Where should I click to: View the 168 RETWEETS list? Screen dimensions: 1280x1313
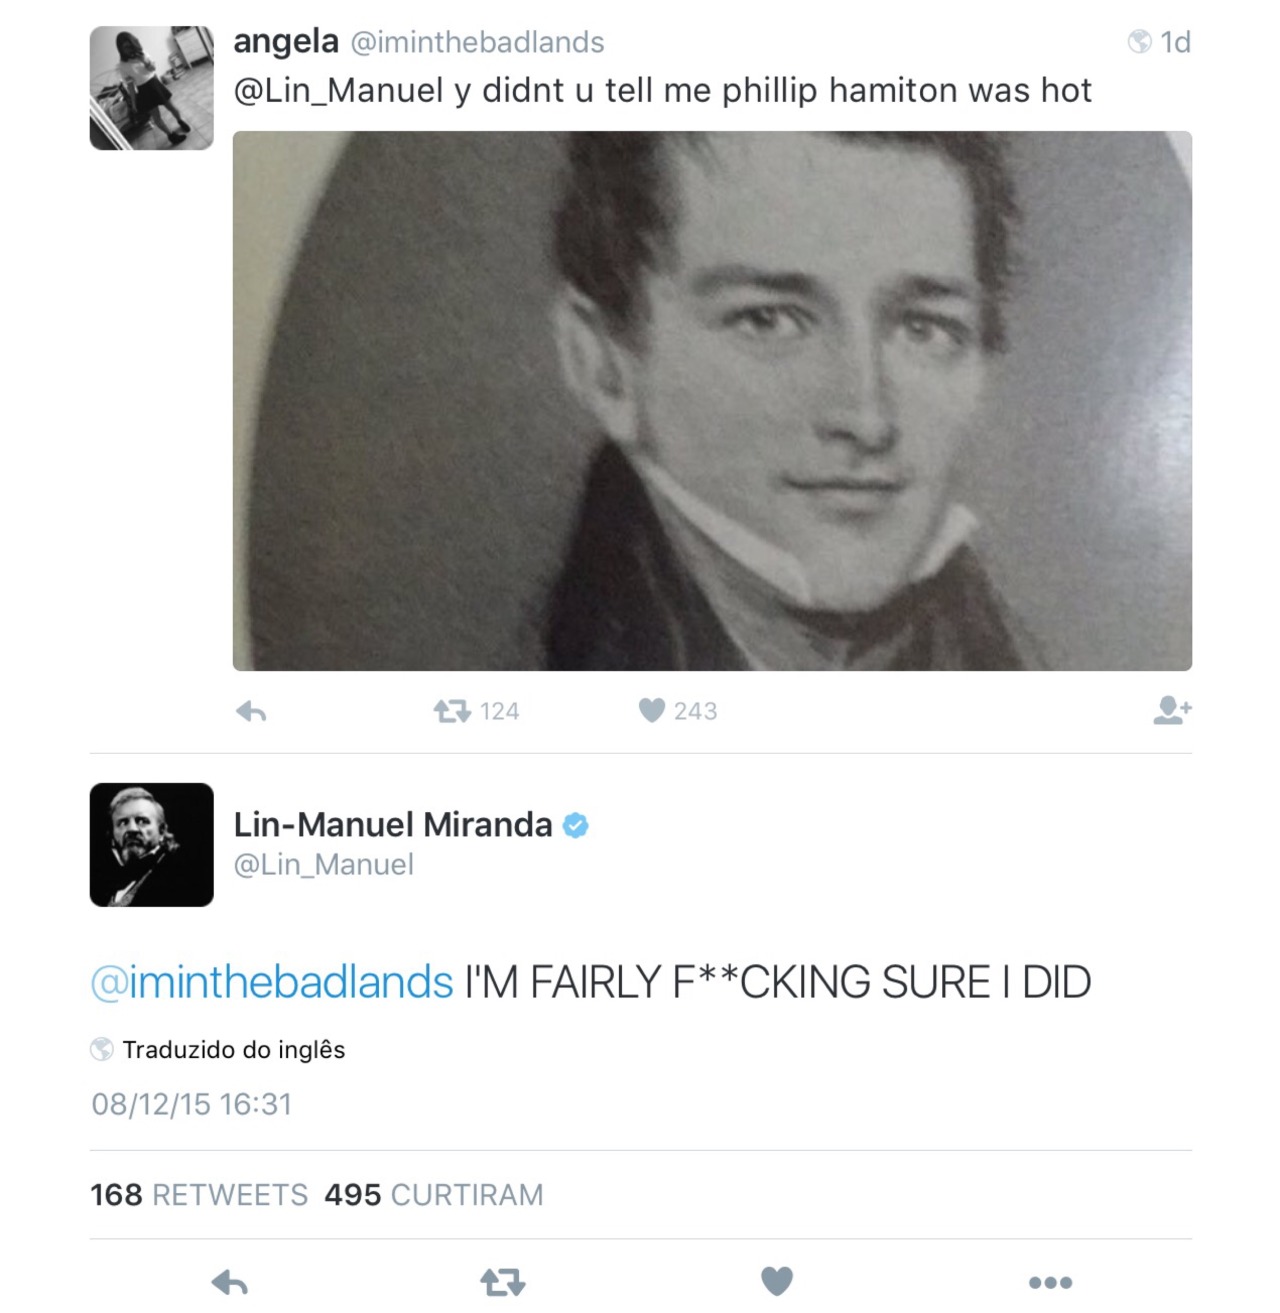coord(199,1194)
